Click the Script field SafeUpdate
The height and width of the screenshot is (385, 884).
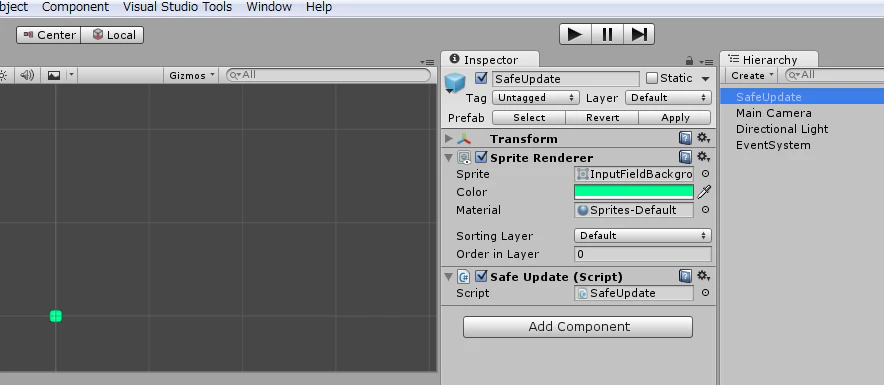click(634, 293)
